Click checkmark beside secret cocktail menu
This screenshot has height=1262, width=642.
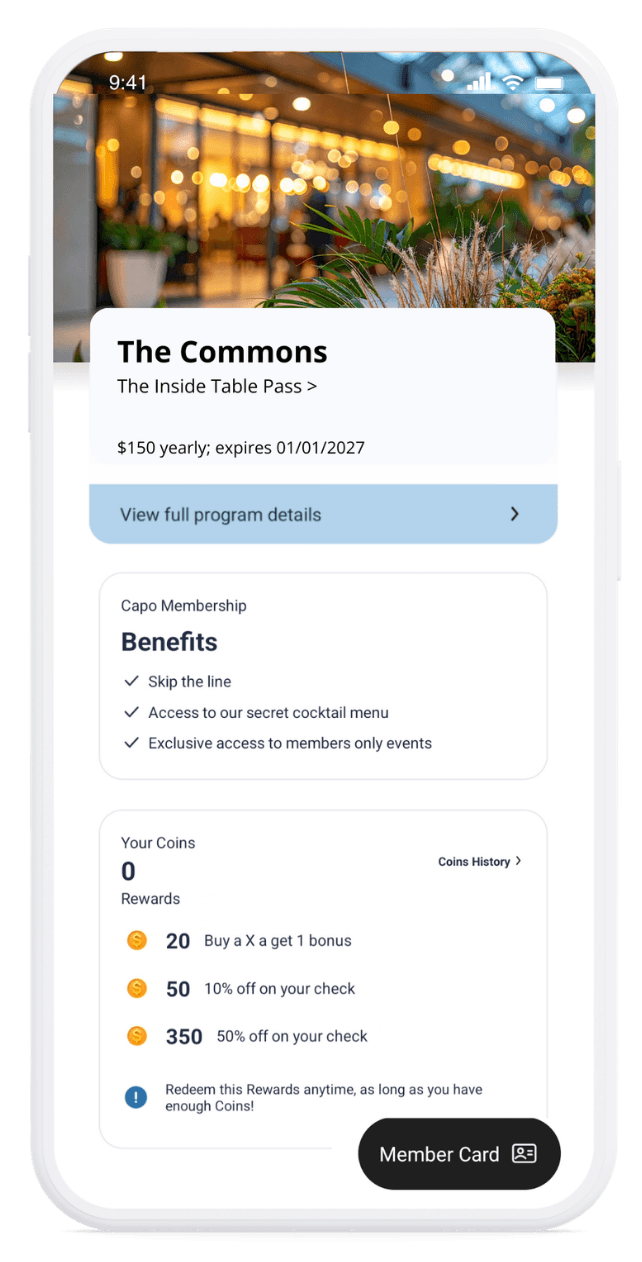click(131, 712)
